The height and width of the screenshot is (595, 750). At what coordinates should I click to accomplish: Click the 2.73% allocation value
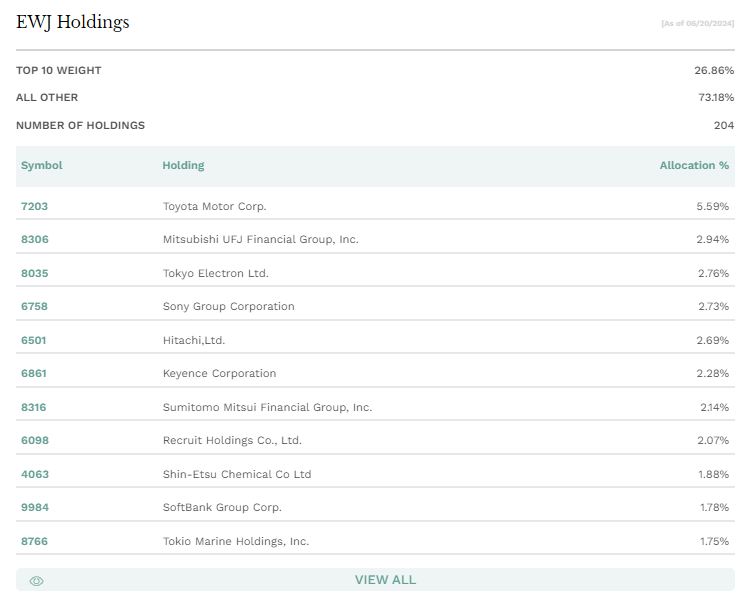(713, 306)
